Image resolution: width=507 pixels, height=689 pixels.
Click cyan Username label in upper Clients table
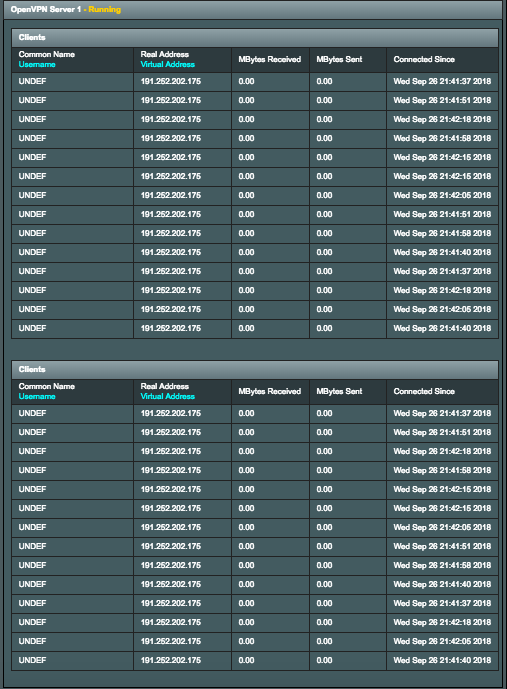pyautogui.click(x=37, y=65)
